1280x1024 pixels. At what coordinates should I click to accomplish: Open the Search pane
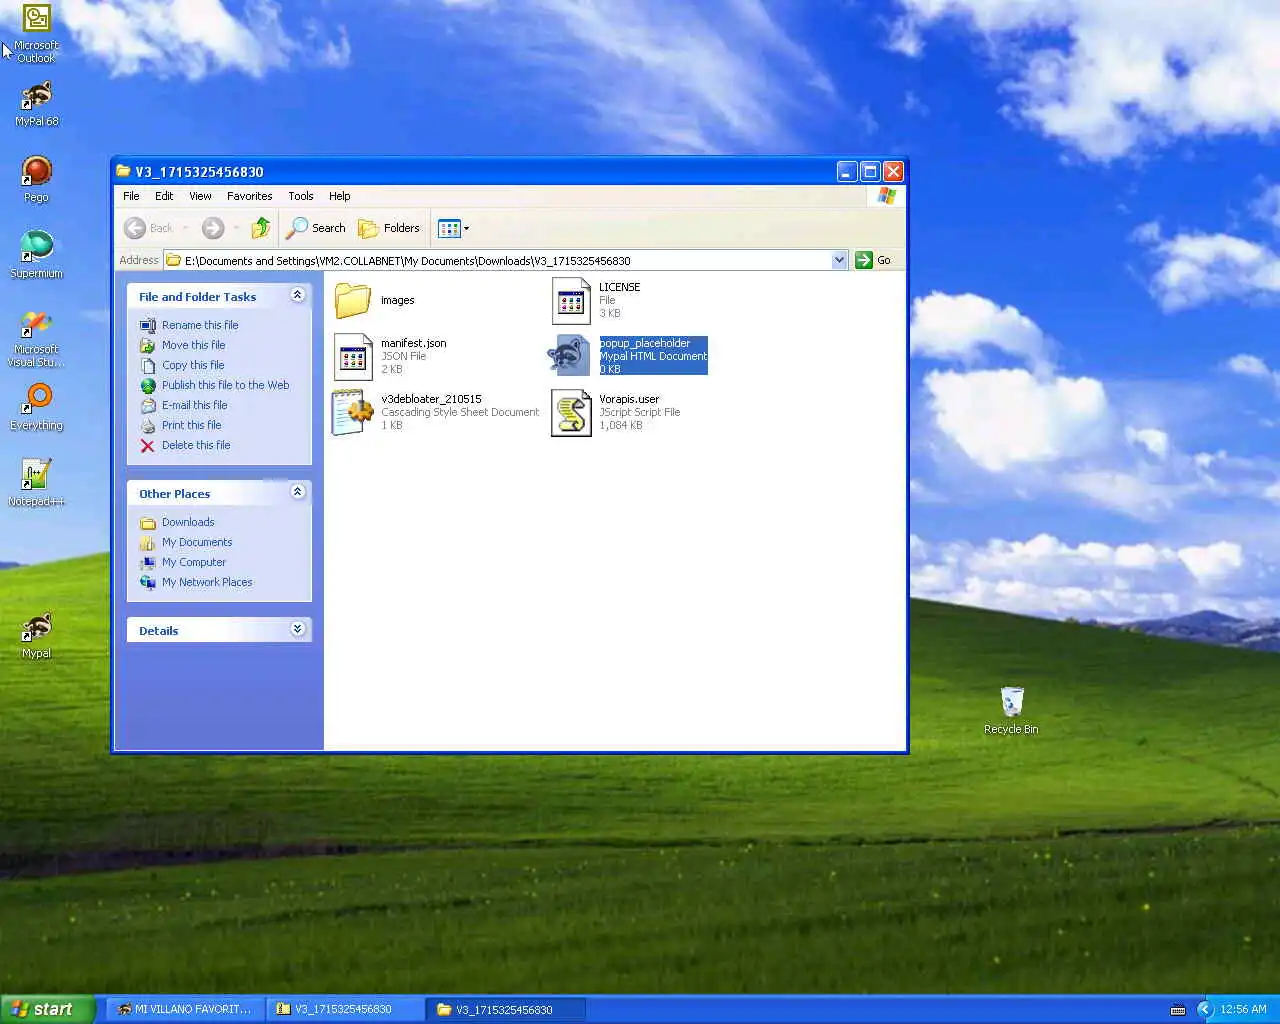[316, 228]
